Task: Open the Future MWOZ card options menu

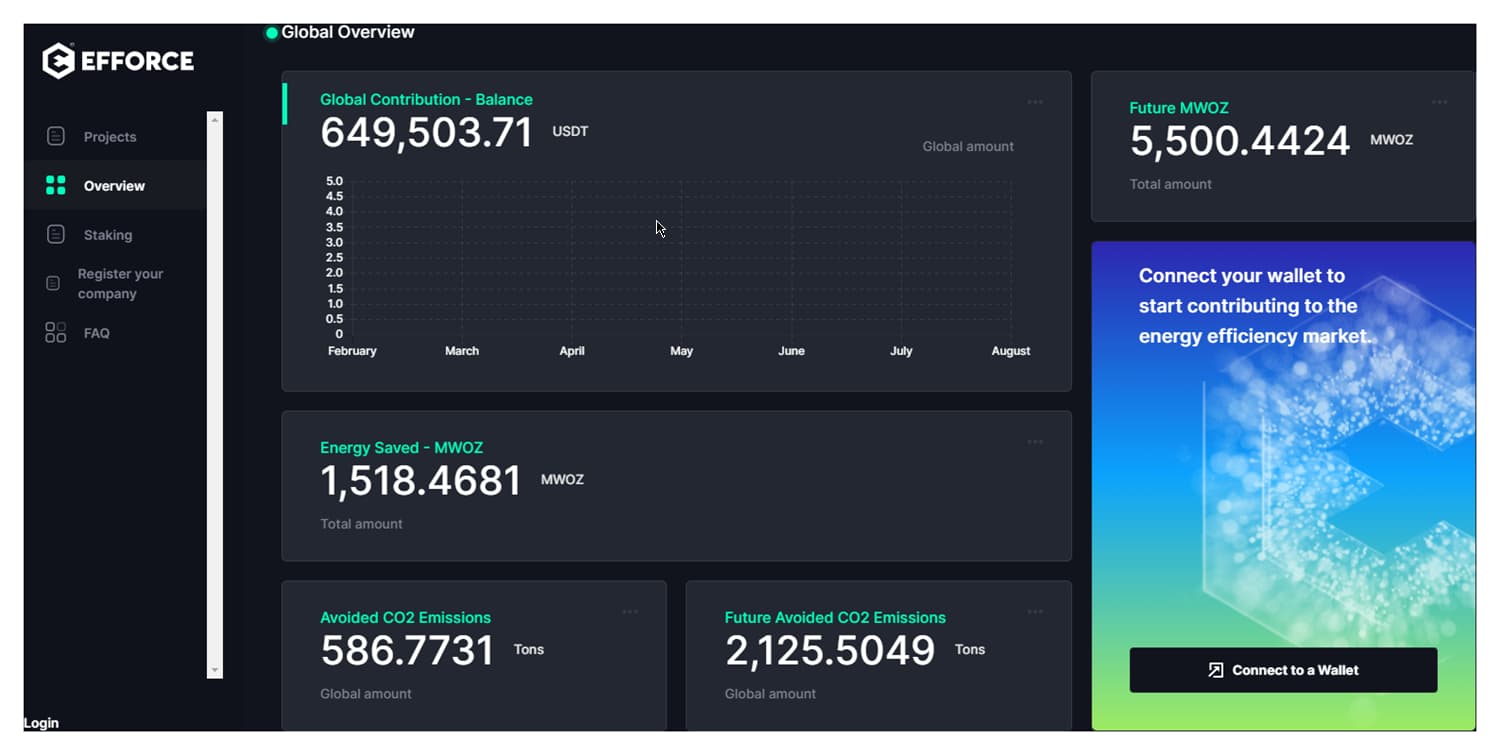Action: coord(1439,102)
